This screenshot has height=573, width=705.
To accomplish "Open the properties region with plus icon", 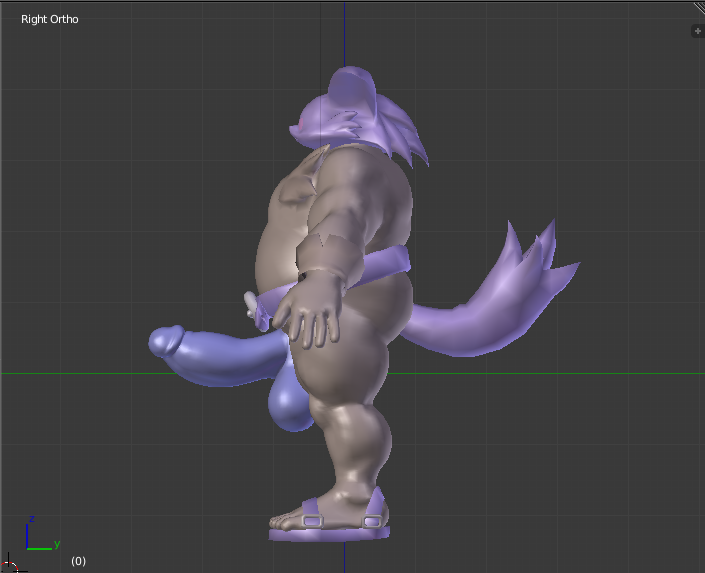I will pos(698,31).
